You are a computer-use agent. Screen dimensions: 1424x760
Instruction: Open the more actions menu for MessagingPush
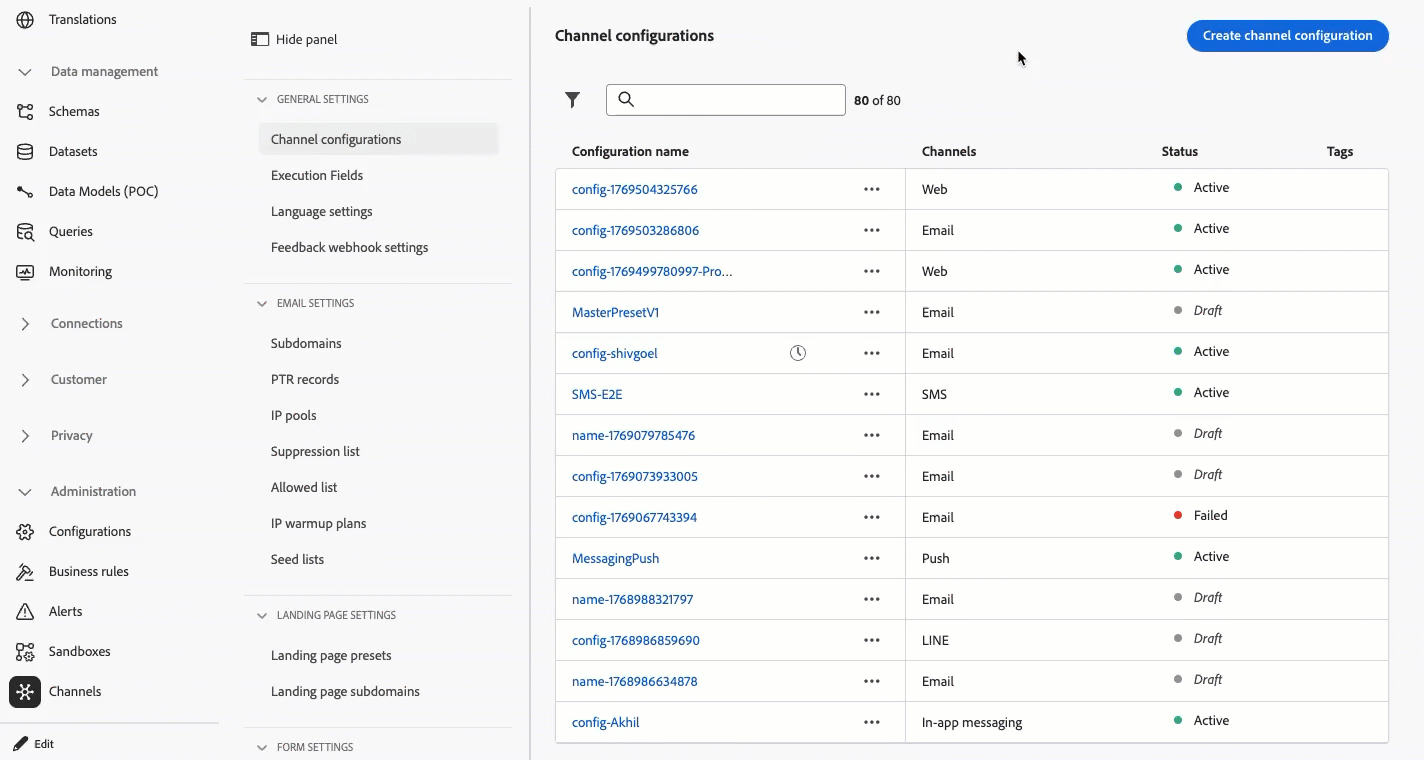pyautogui.click(x=872, y=558)
